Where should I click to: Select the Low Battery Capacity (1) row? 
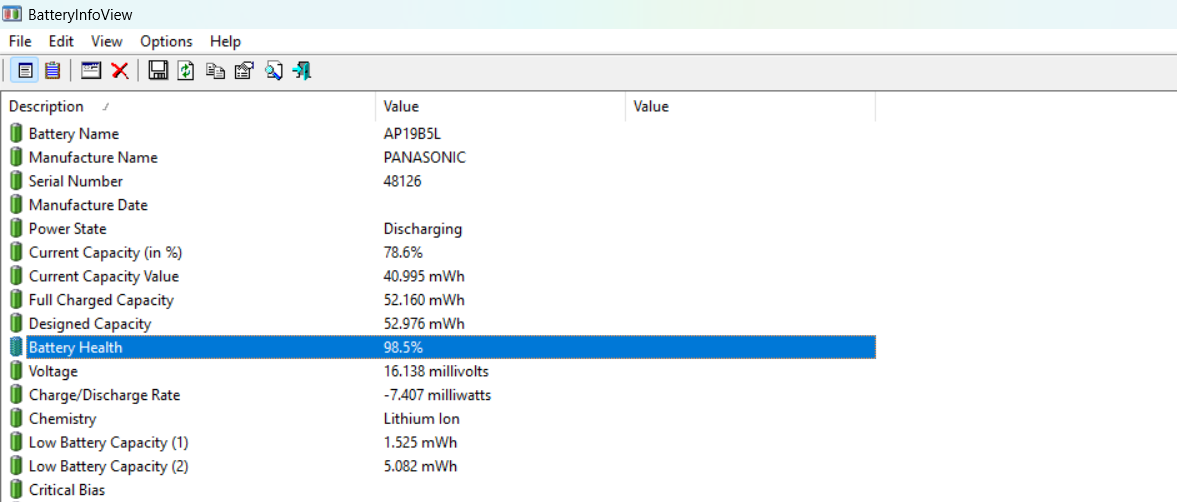coord(439,442)
